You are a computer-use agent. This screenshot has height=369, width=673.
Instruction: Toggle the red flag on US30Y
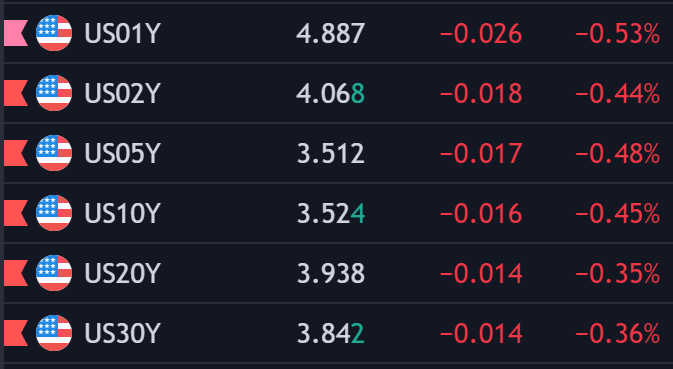point(16,333)
